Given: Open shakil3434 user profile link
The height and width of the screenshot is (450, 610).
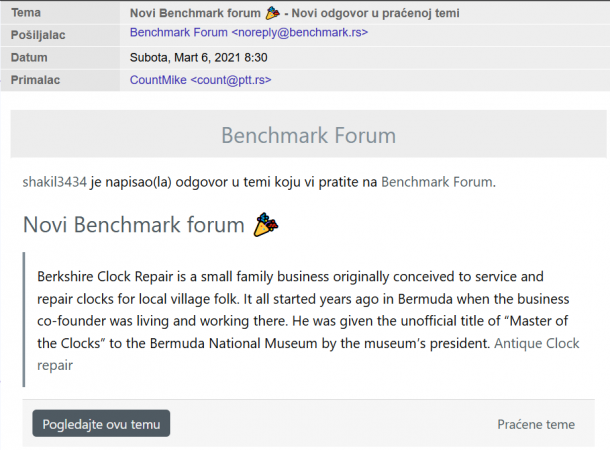Looking at the screenshot, I should click(54, 182).
